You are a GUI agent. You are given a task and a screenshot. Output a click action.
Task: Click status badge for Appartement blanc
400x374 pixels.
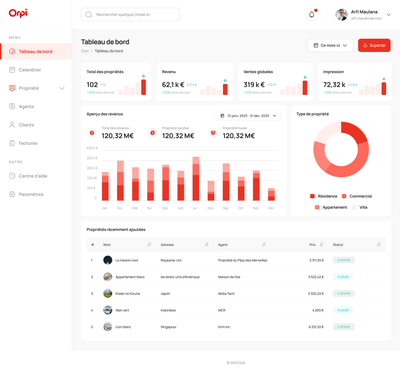tap(343, 277)
